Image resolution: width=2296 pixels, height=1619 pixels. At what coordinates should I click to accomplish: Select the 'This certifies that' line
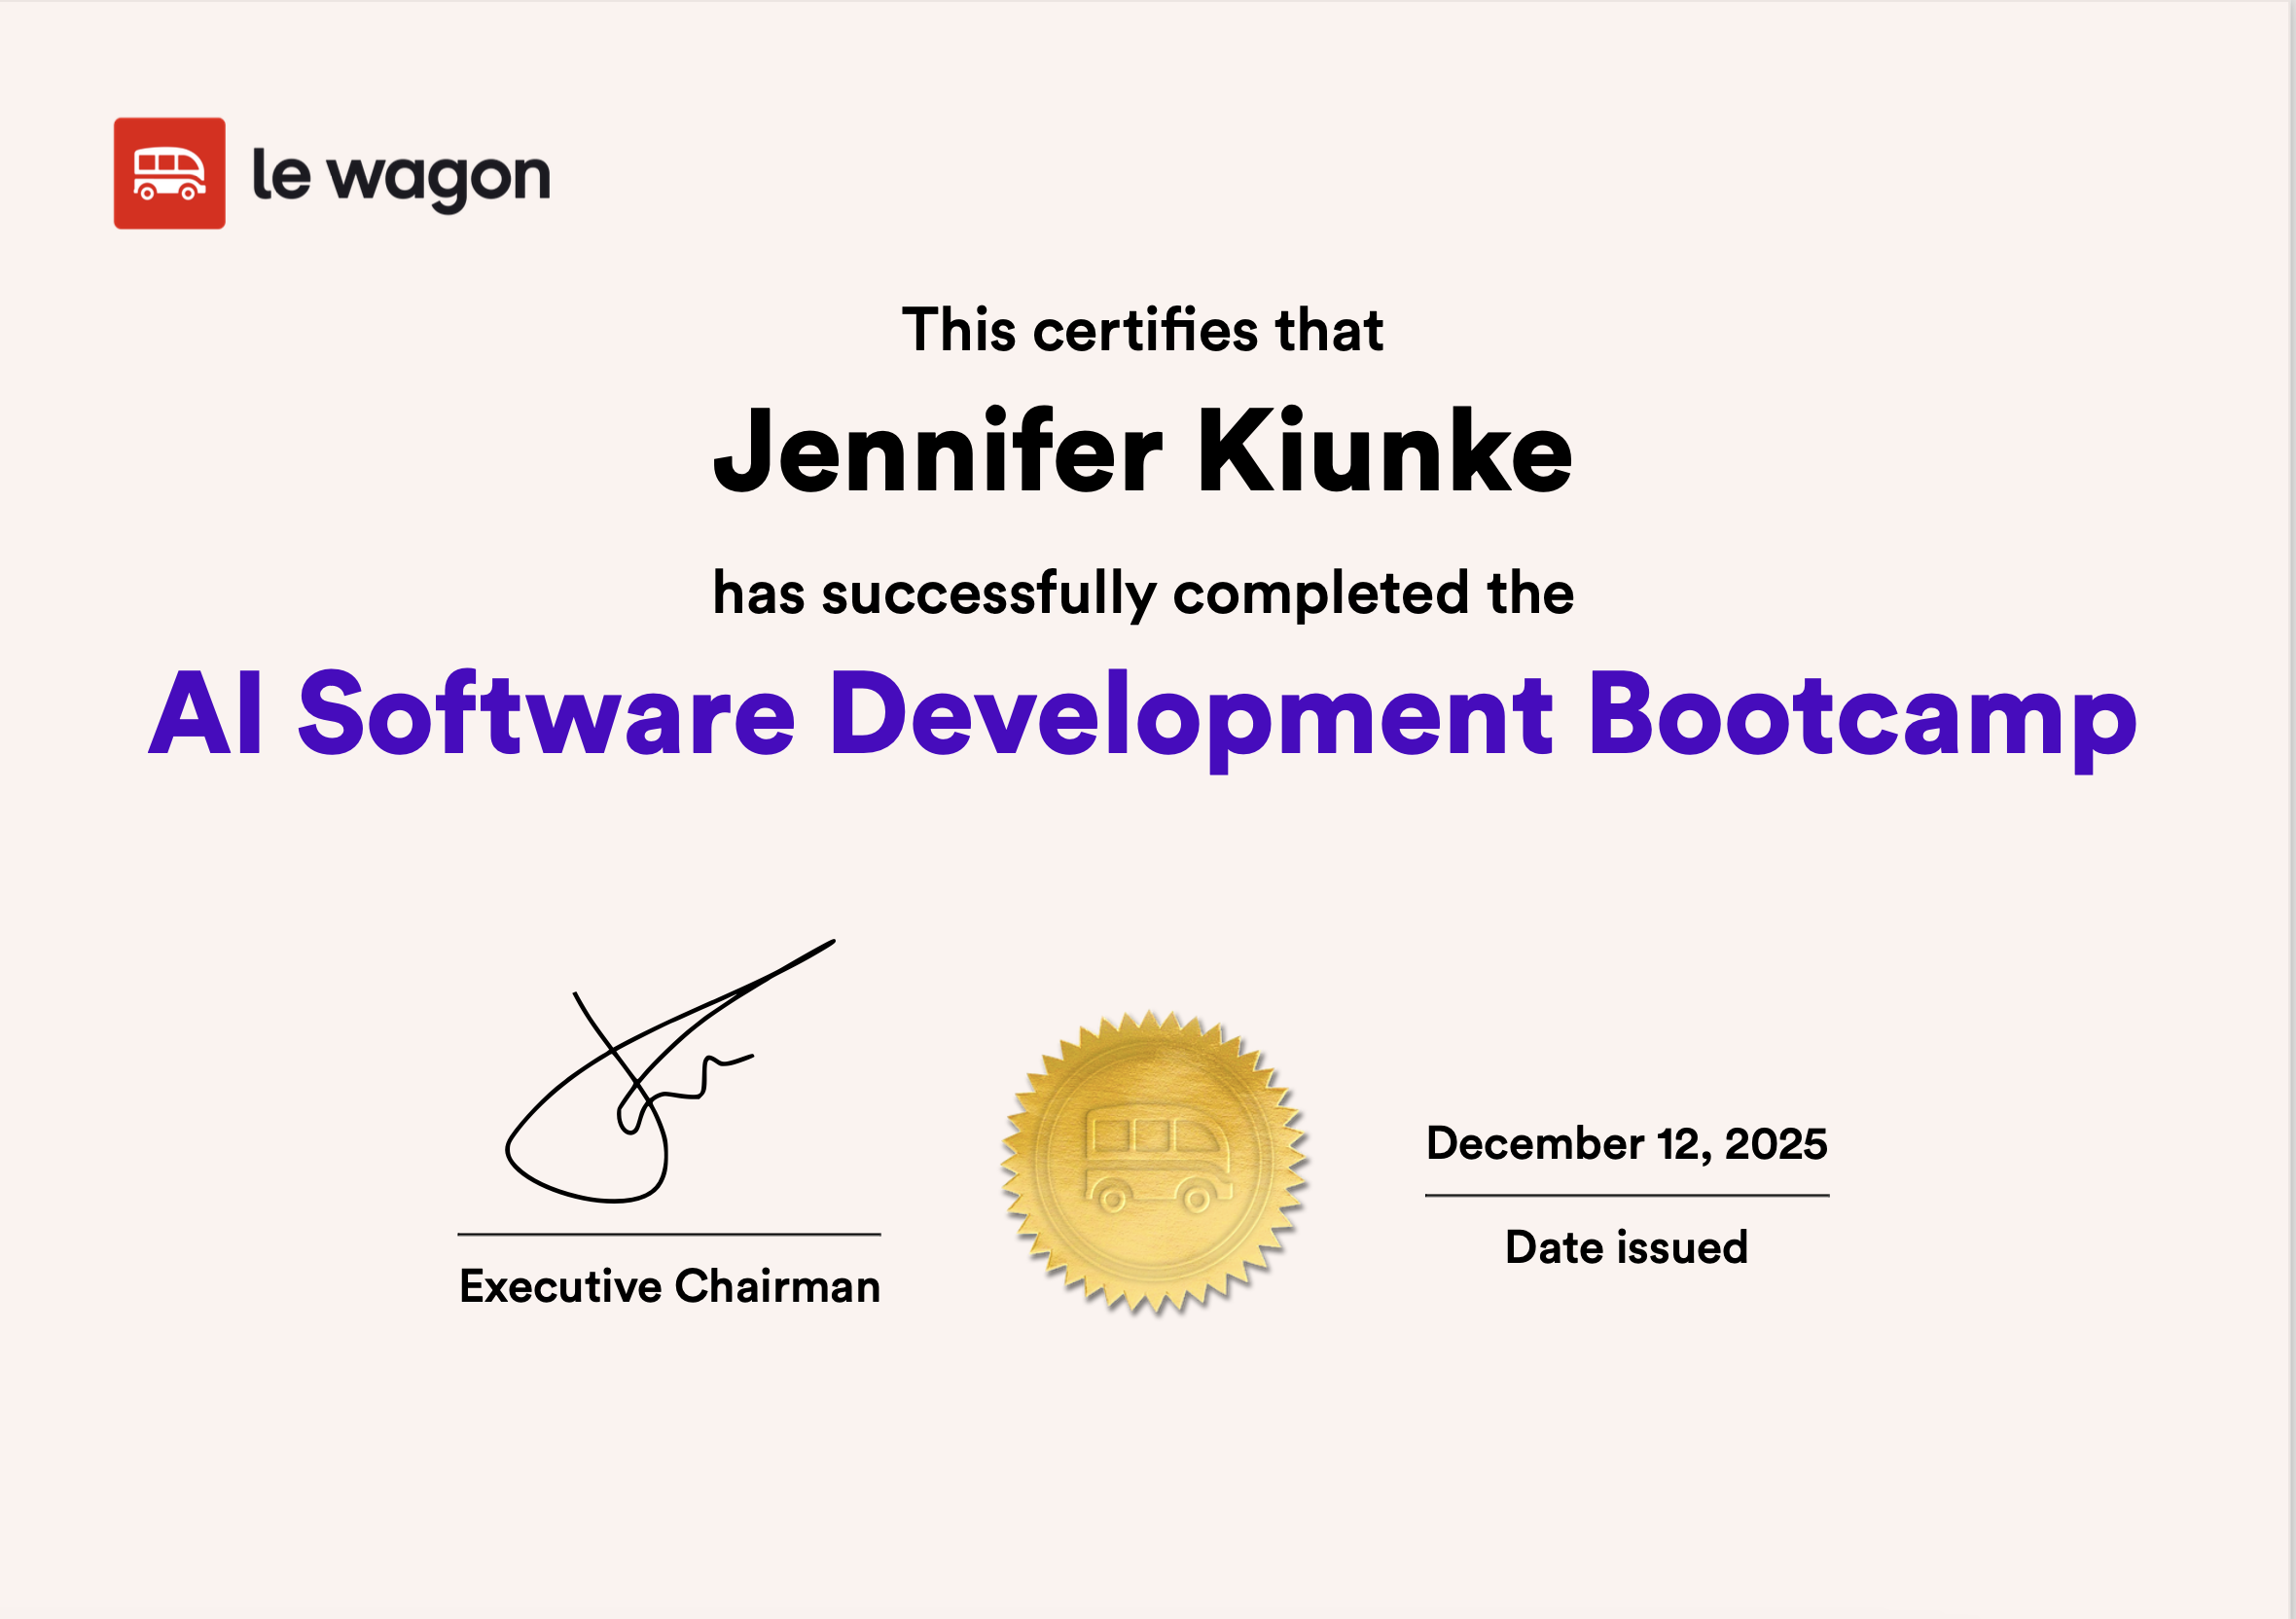[x=1142, y=330]
